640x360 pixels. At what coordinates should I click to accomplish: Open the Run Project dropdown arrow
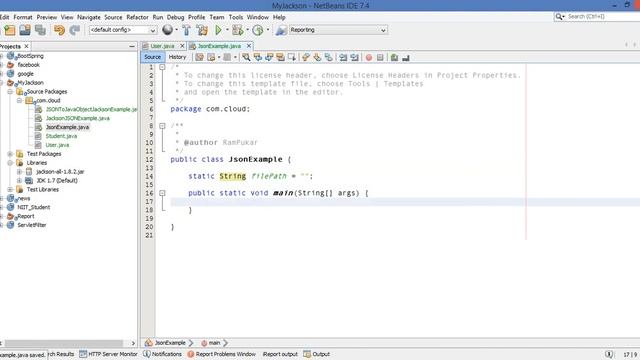[x=227, y=30]
